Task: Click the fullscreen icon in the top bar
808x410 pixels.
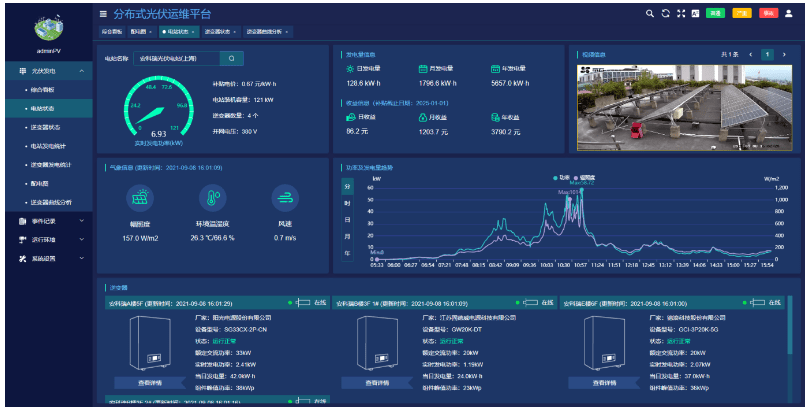Action: [x=681, y=14]
